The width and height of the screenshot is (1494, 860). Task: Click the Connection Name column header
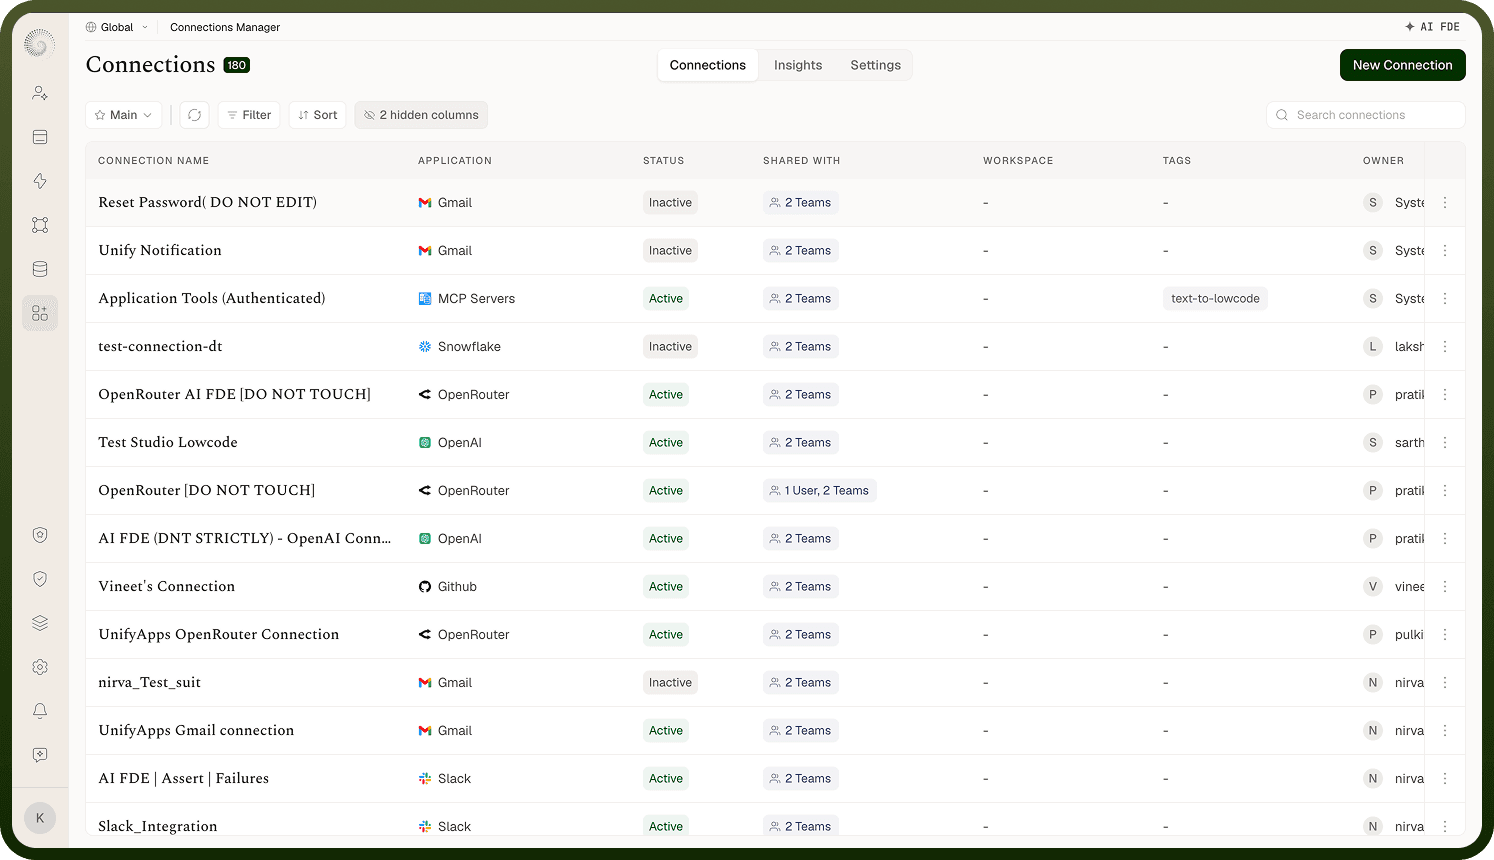[x=154, y=161]
